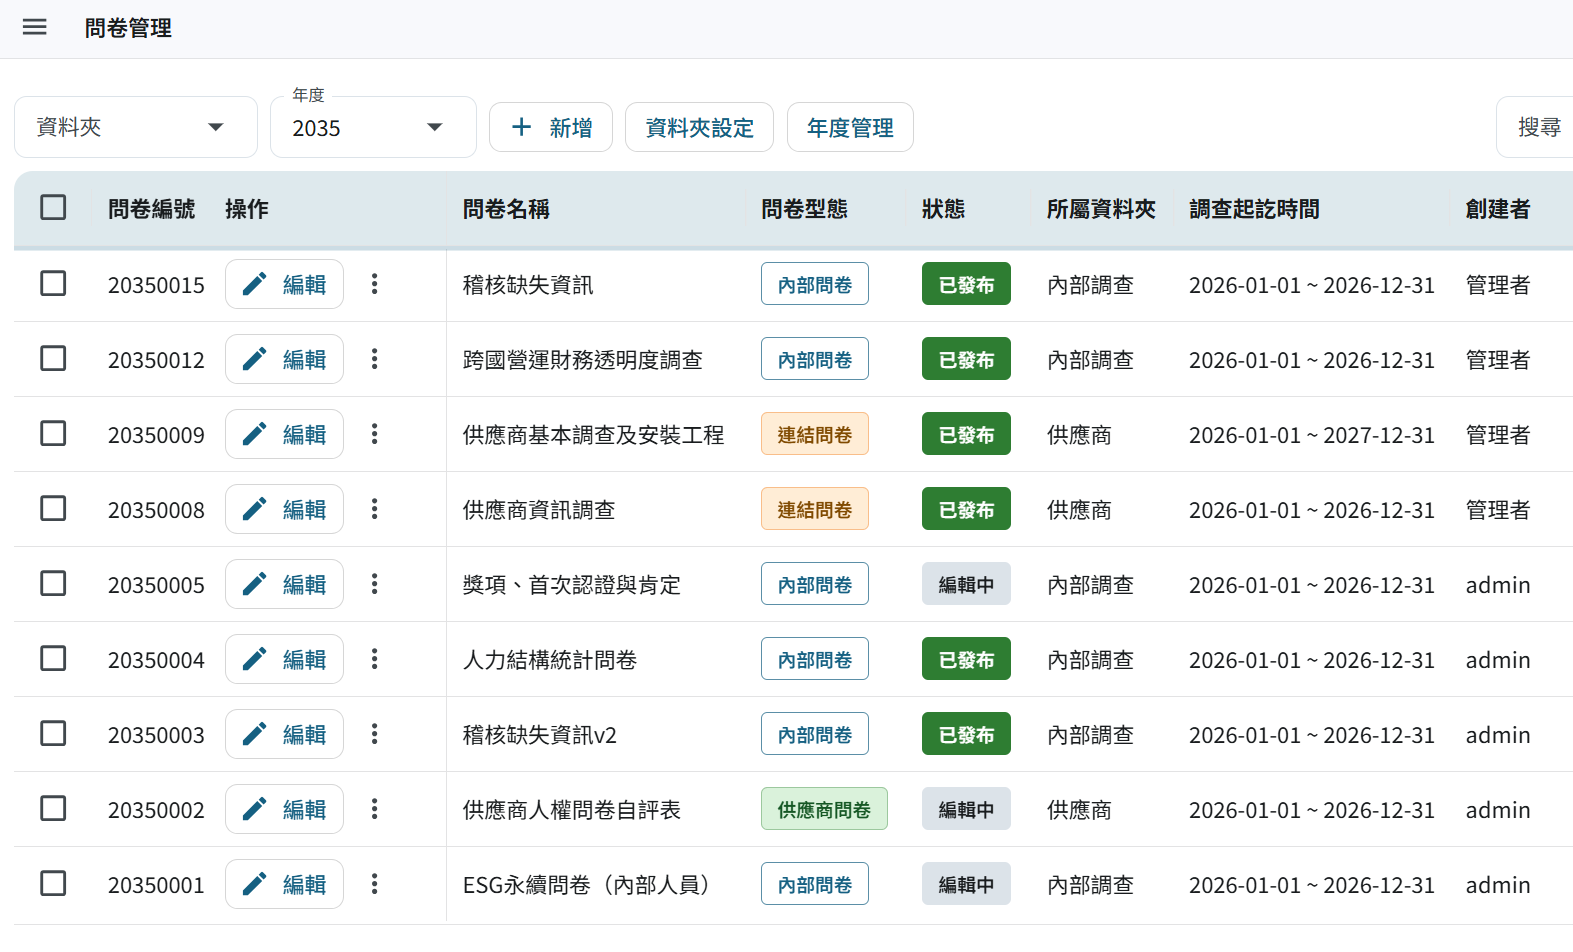This screenshot has height=952, width=1573.
Task: Click 編輯中 status in row 20350005
Action: click(966, 584)
